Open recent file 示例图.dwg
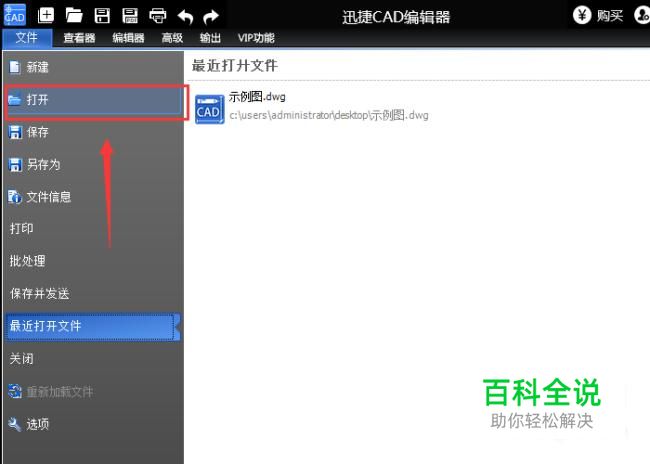650x464 pixels. pyautogui.click(x=257, y=97)
